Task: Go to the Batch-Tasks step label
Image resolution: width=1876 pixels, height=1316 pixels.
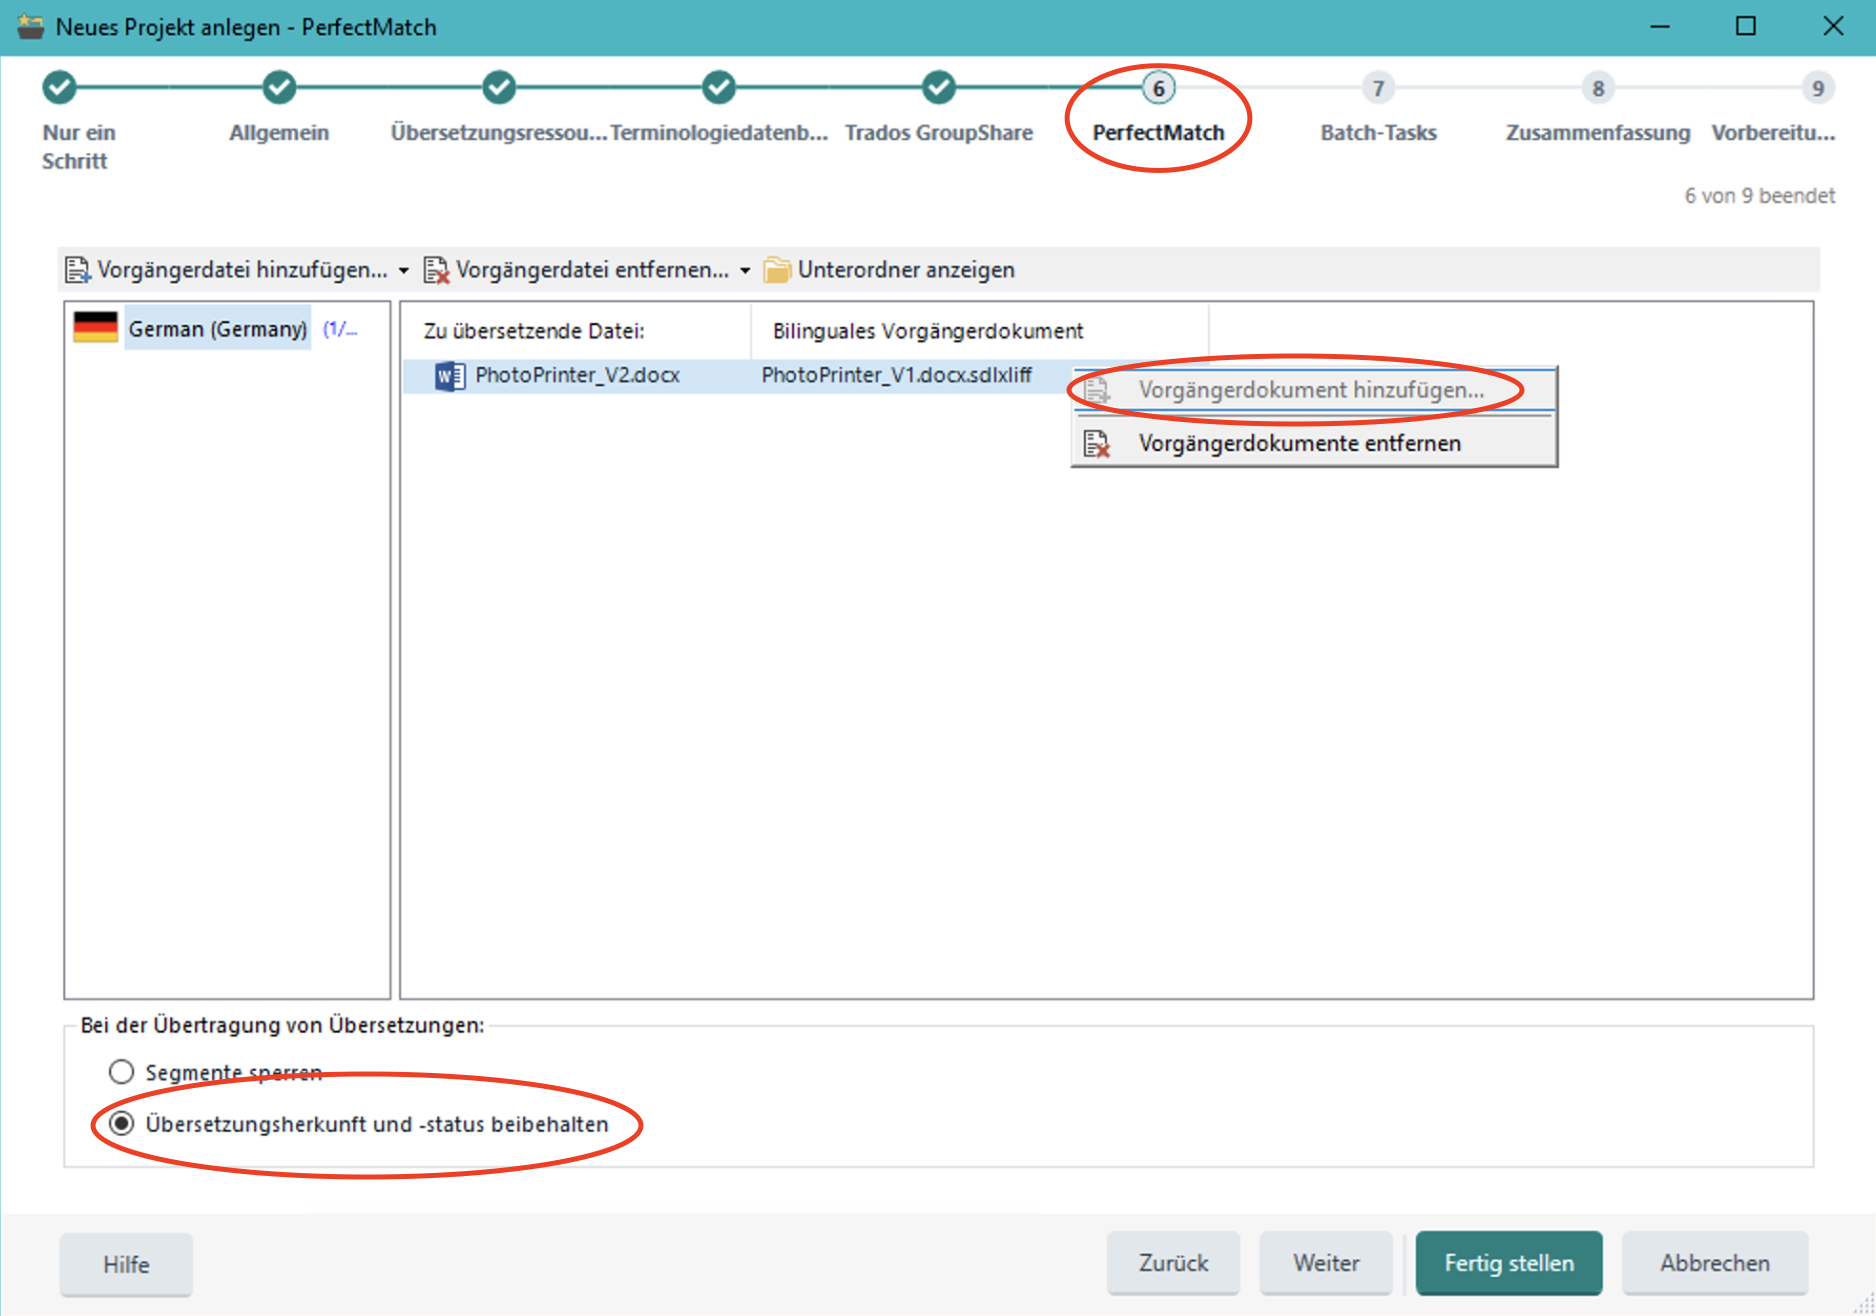Action: [1378, 133]
